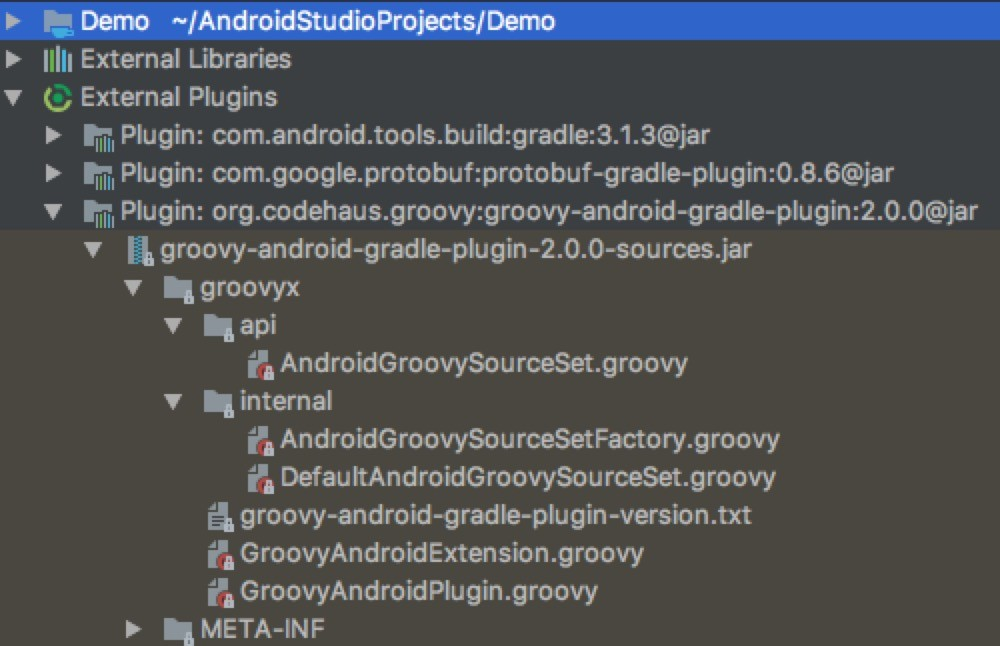Click the AndroidGroovySourceSetFactory.groovy file icon
This screenshot has height=646, width=1000.
click(260, 440)
